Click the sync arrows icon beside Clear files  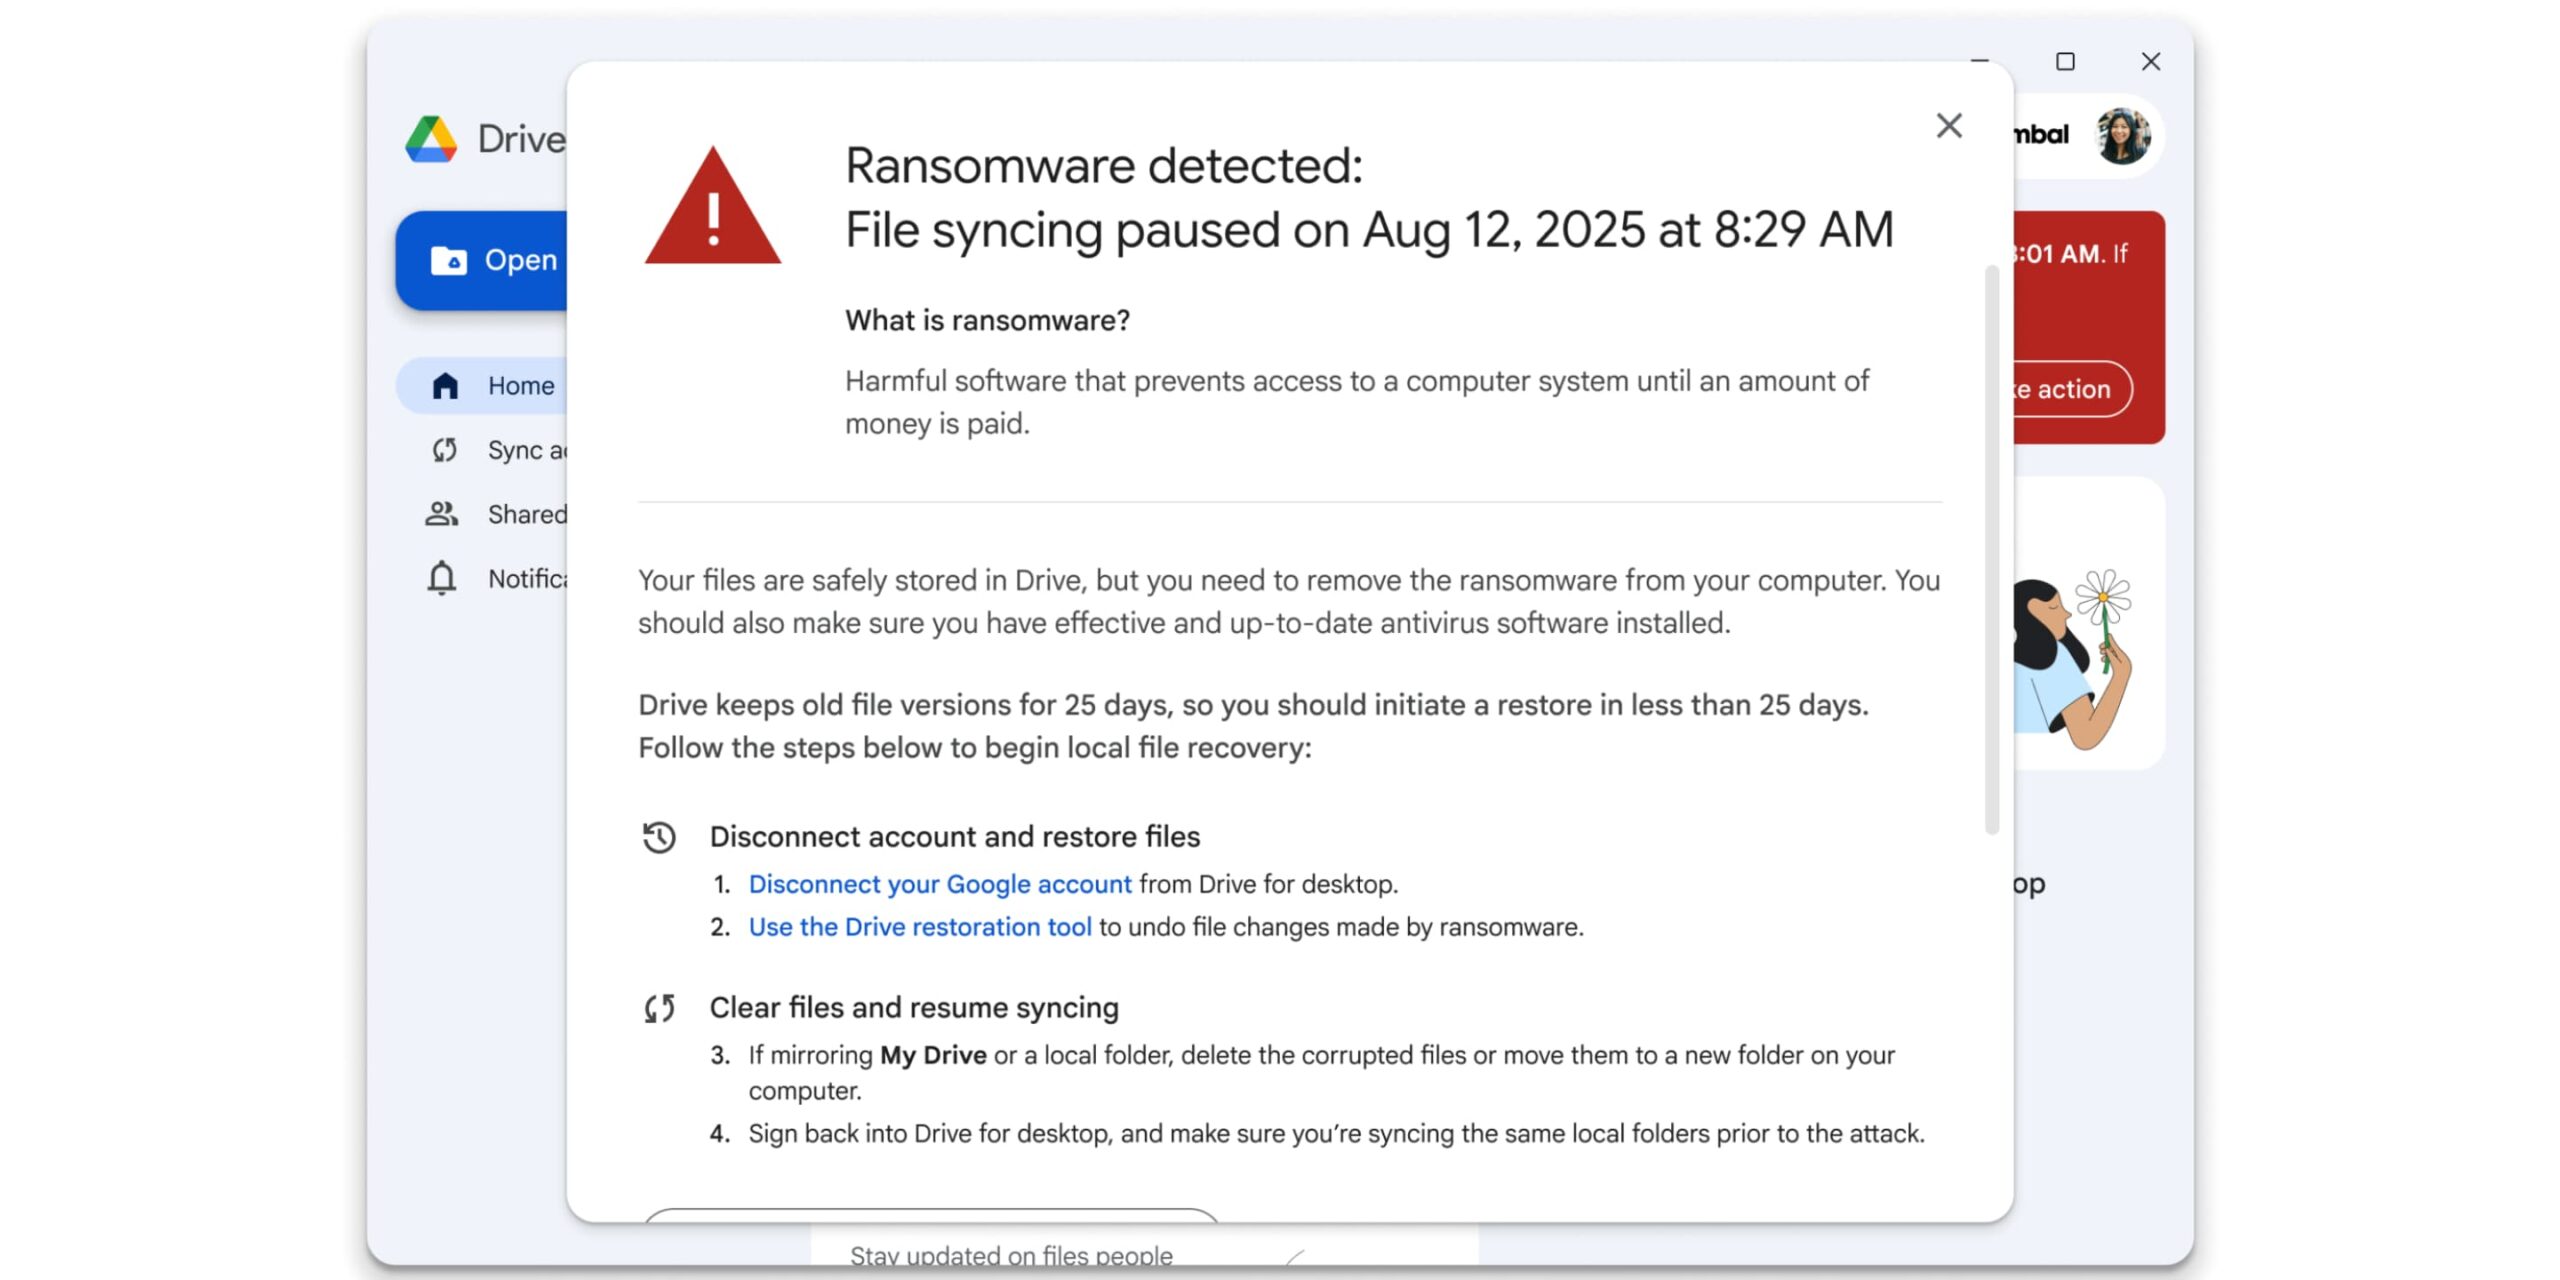659,1008
